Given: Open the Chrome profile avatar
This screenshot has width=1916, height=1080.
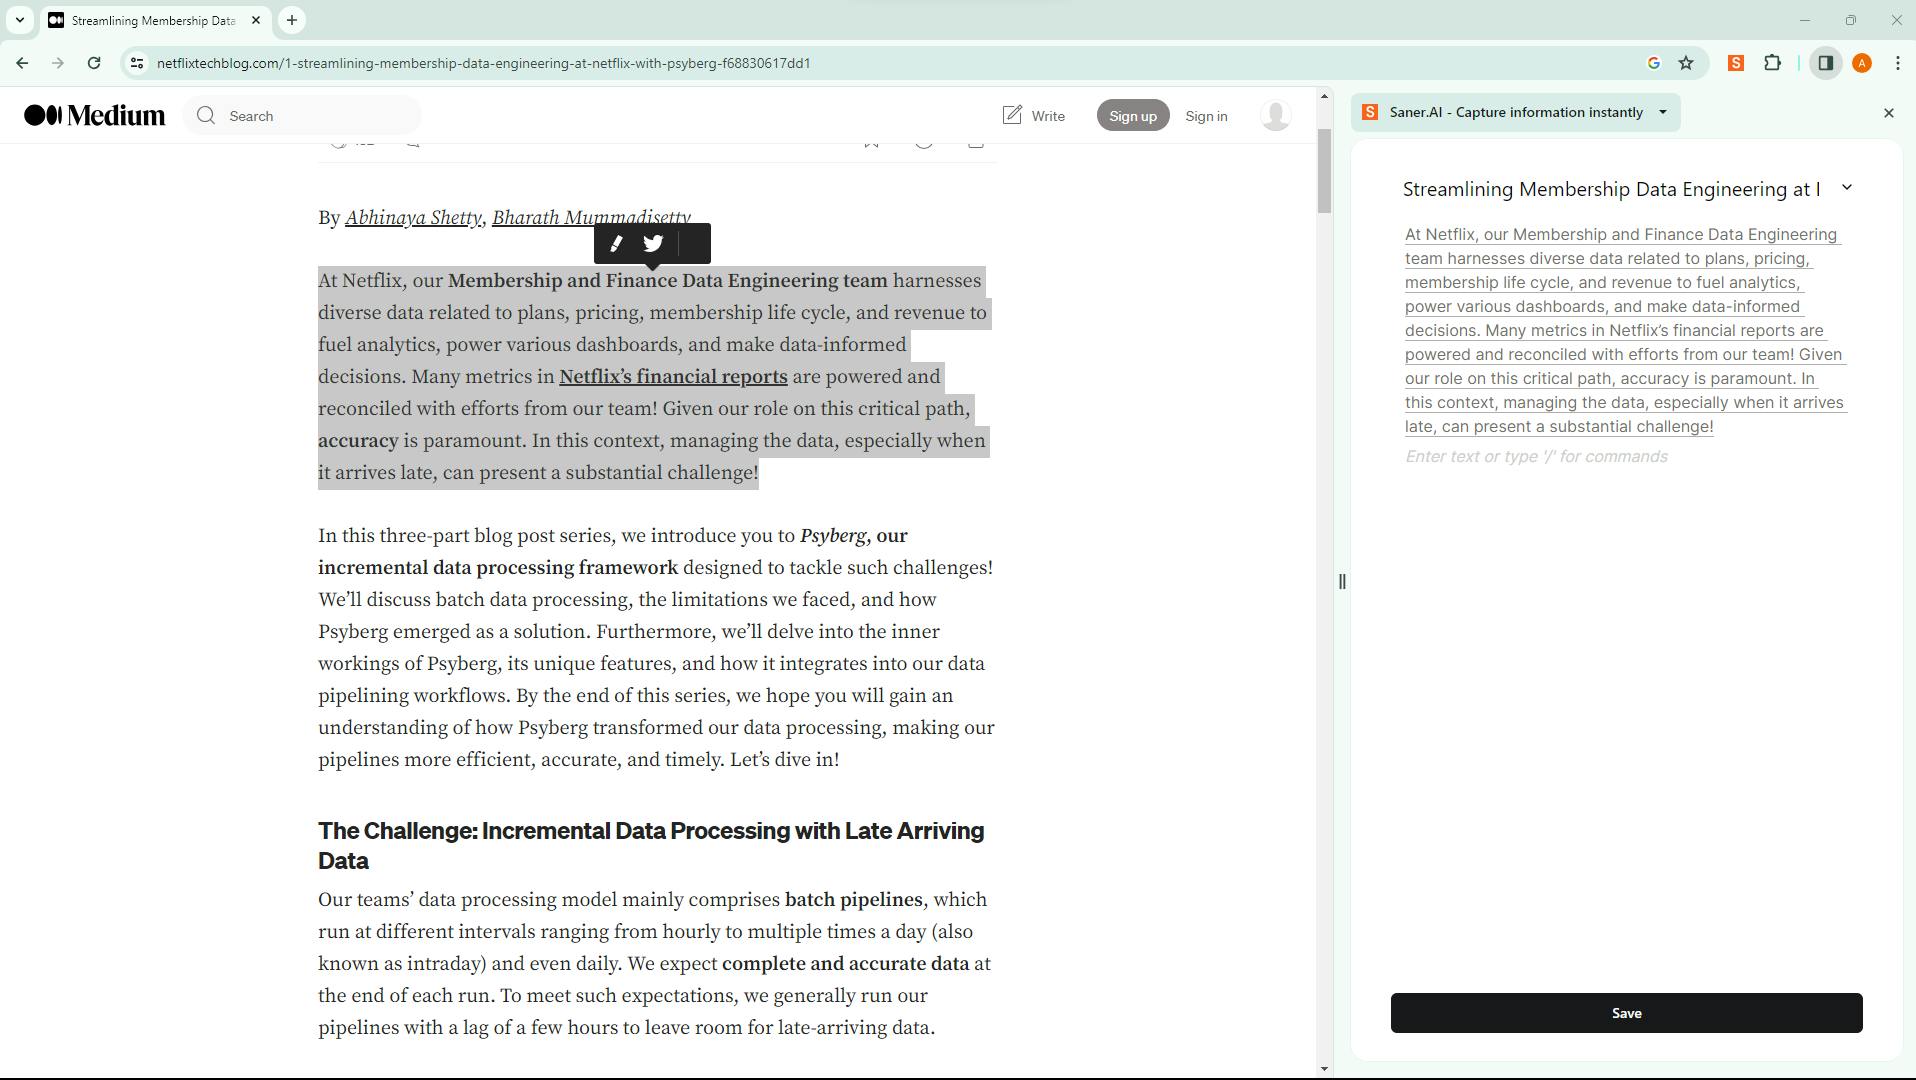Looking at the screenshot, I should click(1862, 63).
